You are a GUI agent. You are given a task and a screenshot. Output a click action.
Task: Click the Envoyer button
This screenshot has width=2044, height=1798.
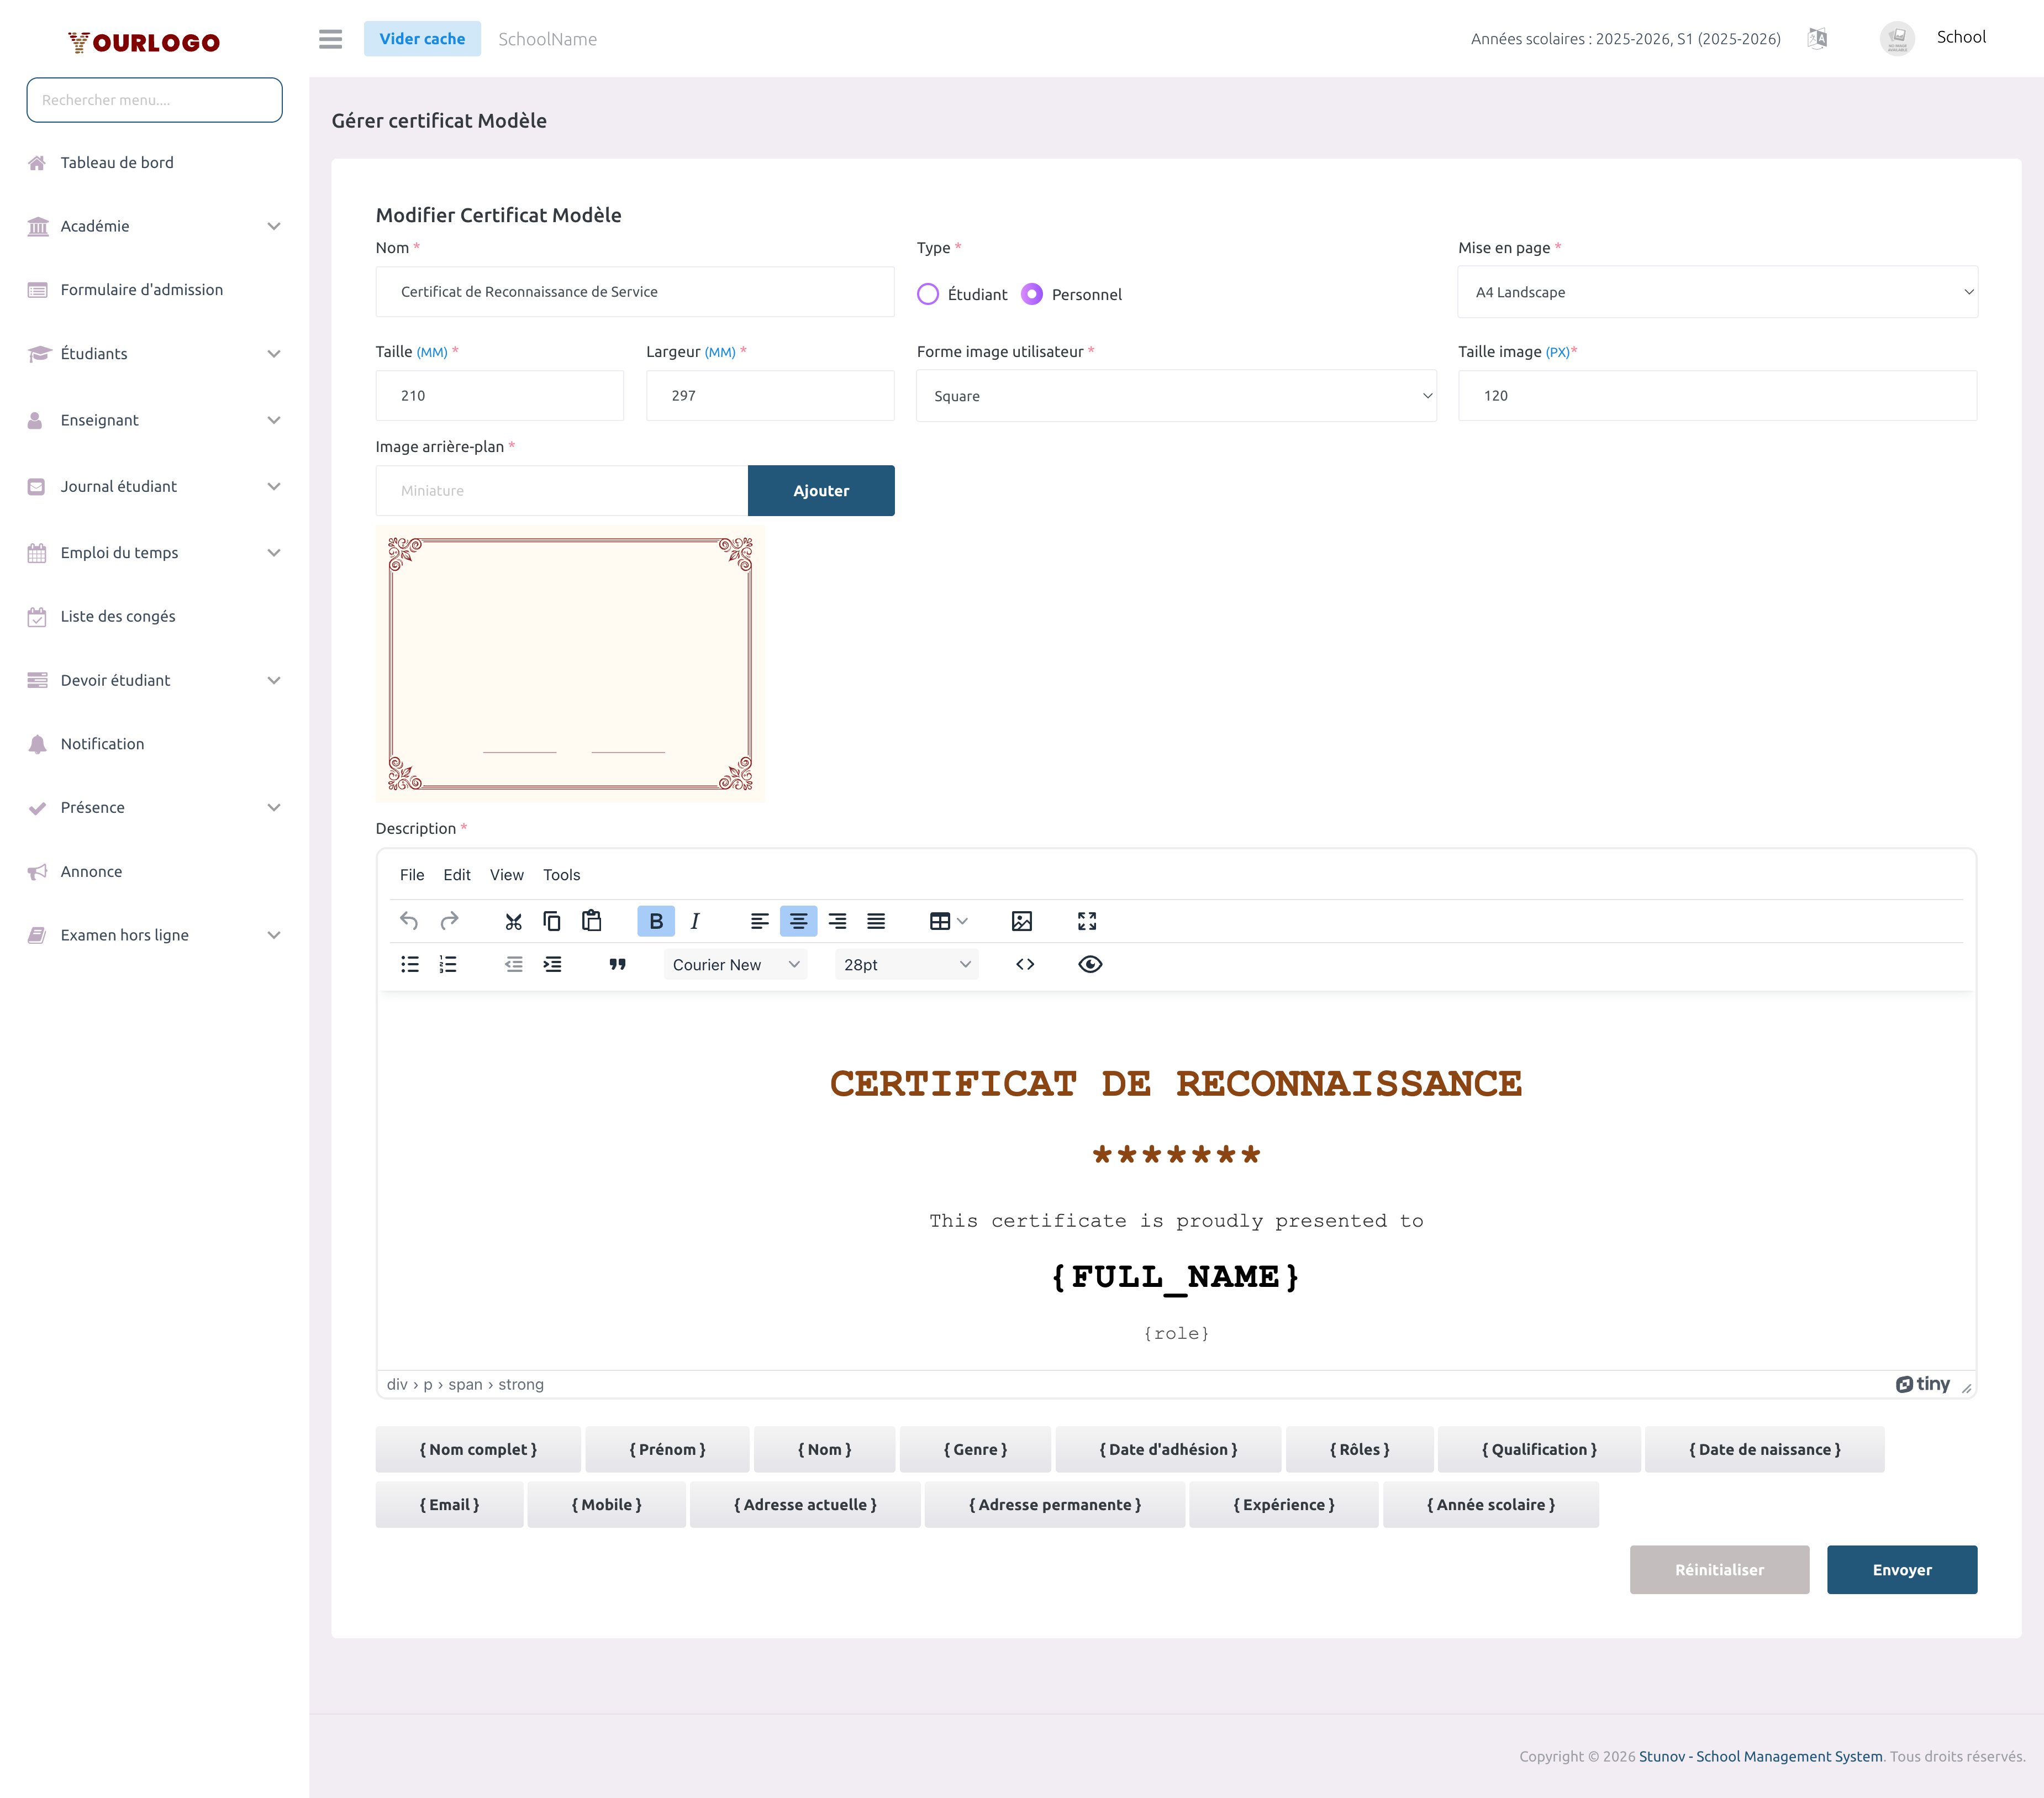pyautogui.click(x=1901, y=1569)
